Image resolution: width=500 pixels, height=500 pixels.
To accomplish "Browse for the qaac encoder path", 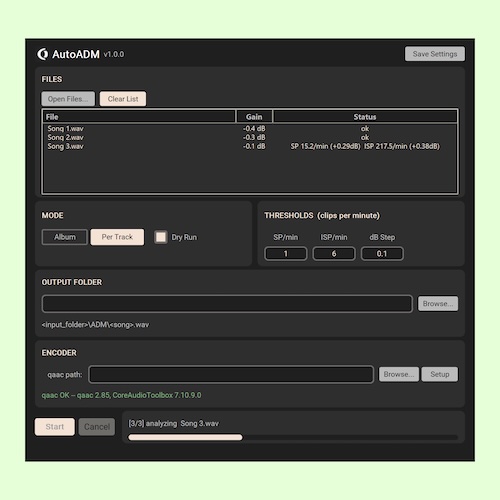I will [399, 374].
